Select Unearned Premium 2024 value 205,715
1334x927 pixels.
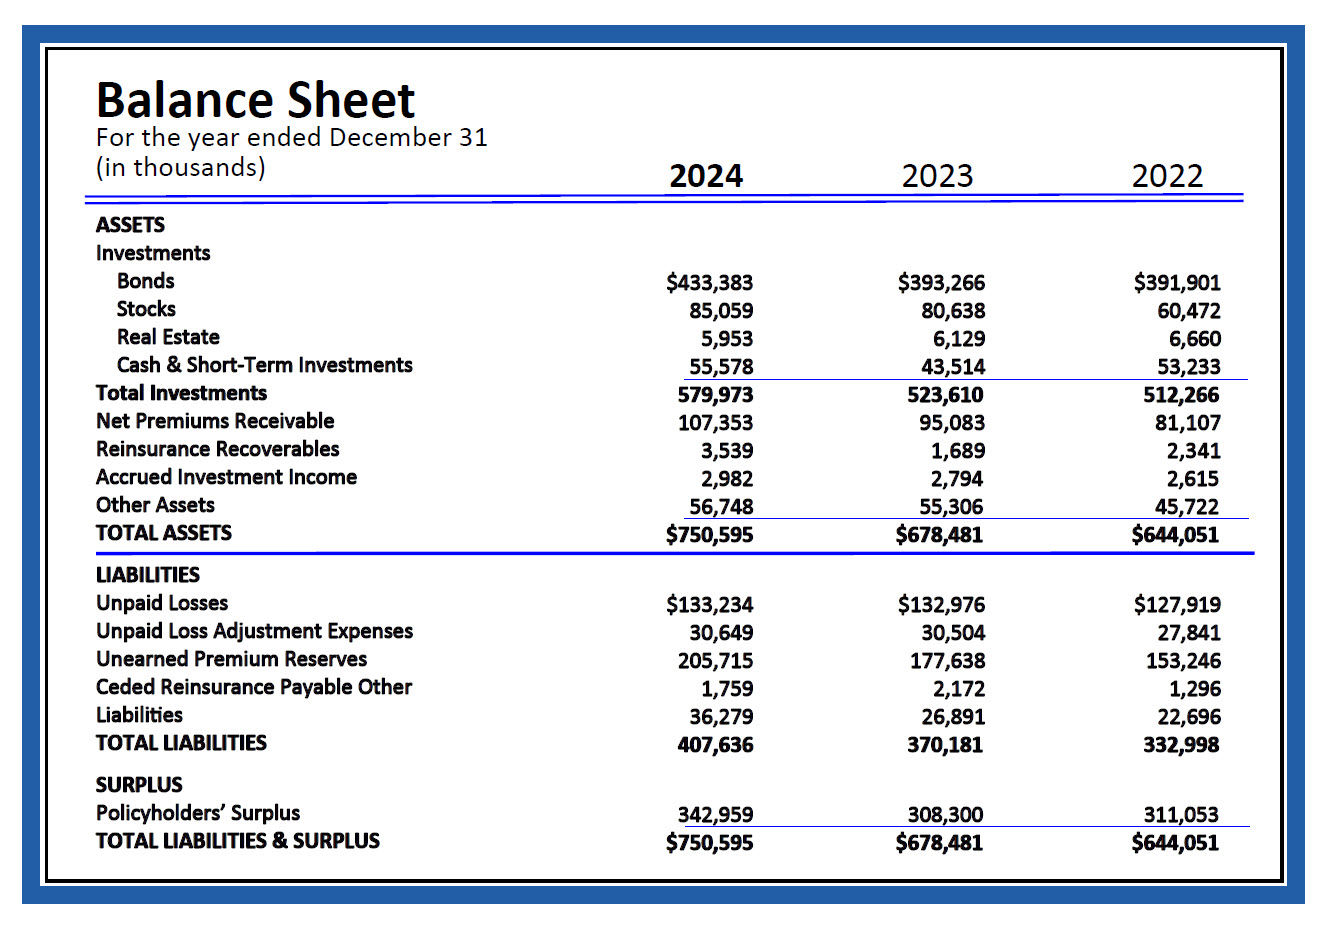[x=716, y=661]
